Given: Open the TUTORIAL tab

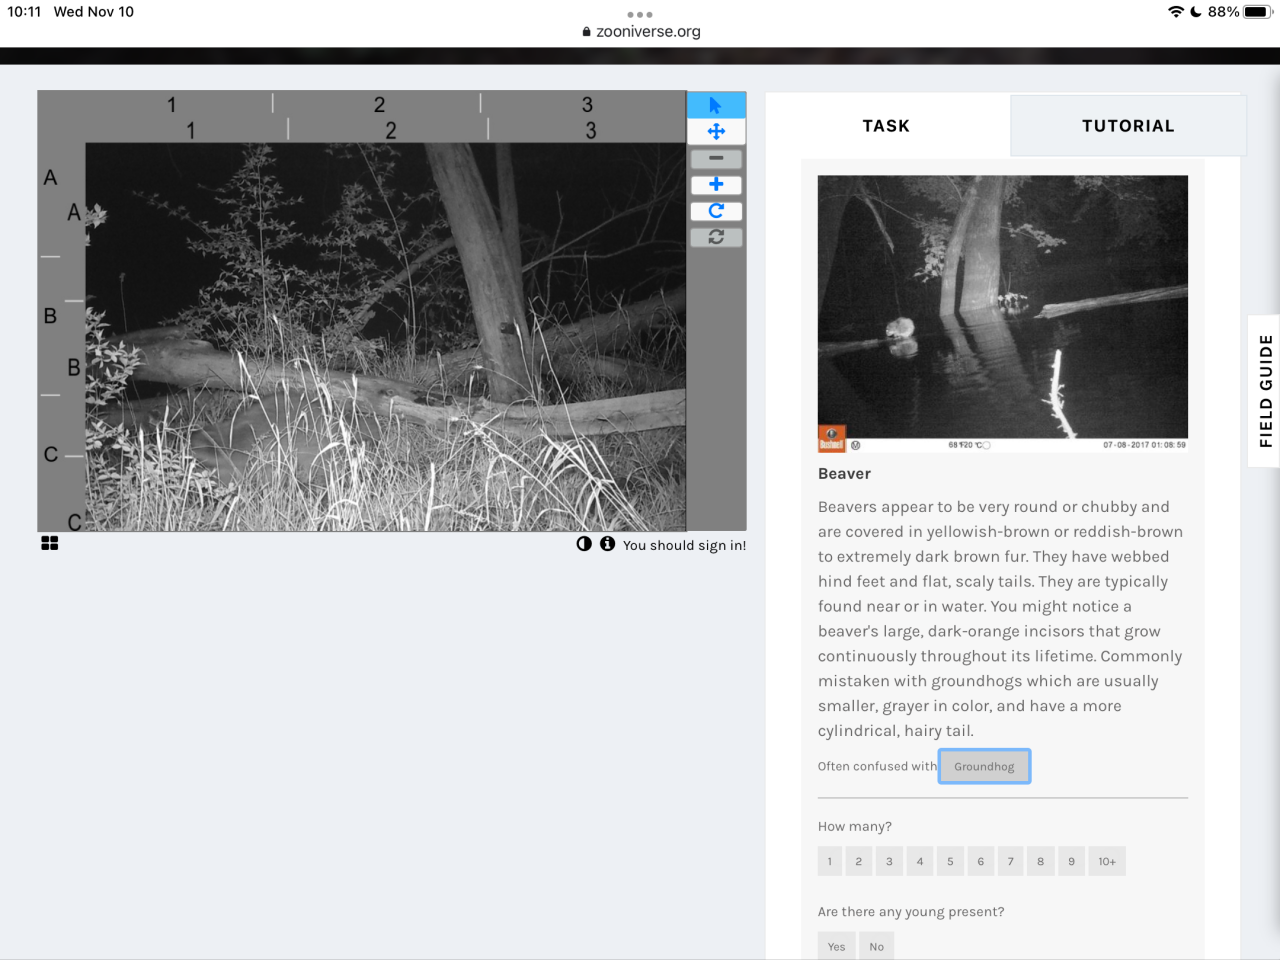Looking at the screenshot, I should pyautogui.click(x=1128, y=126).
